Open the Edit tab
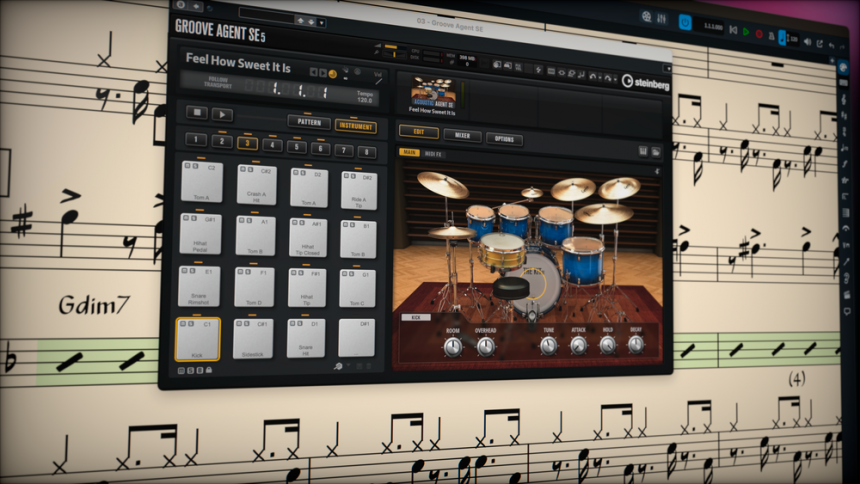Image resolution: width=860 pixels, height=484 pixels. 418,132
